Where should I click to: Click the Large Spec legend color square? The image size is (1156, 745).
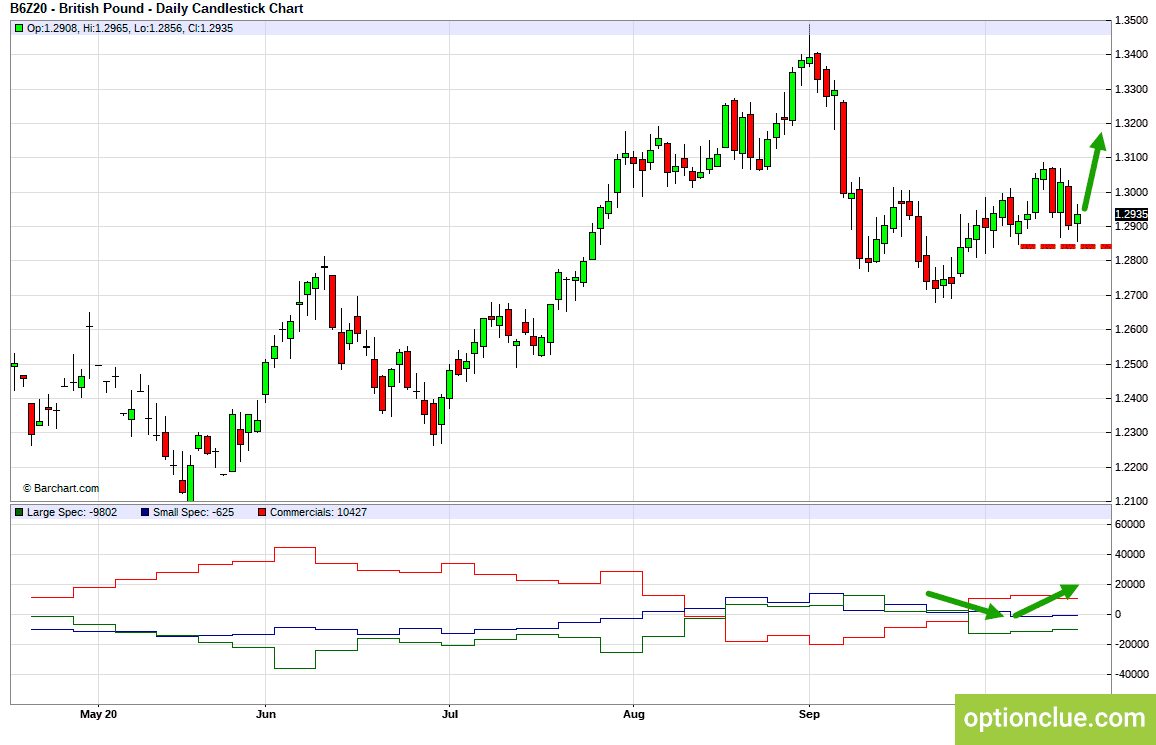pyautogui.click(x=19, y=512)
